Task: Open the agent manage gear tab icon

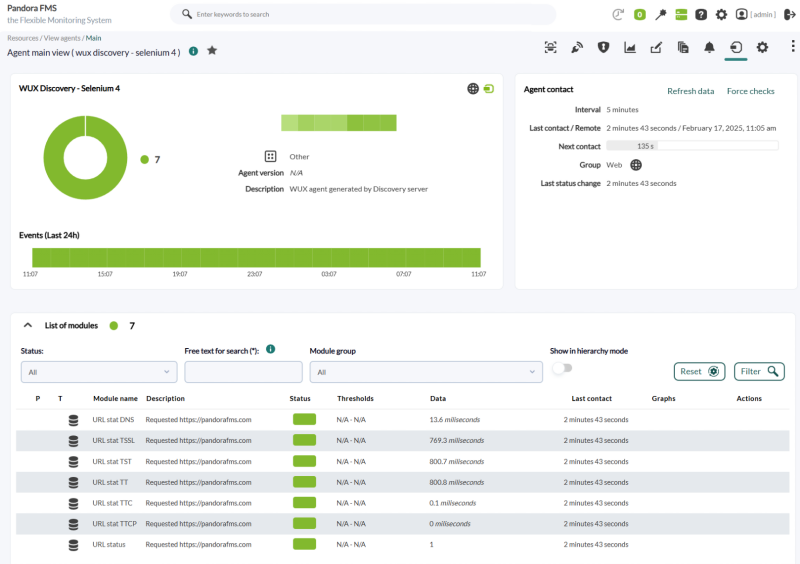Action: coord(762,47)
